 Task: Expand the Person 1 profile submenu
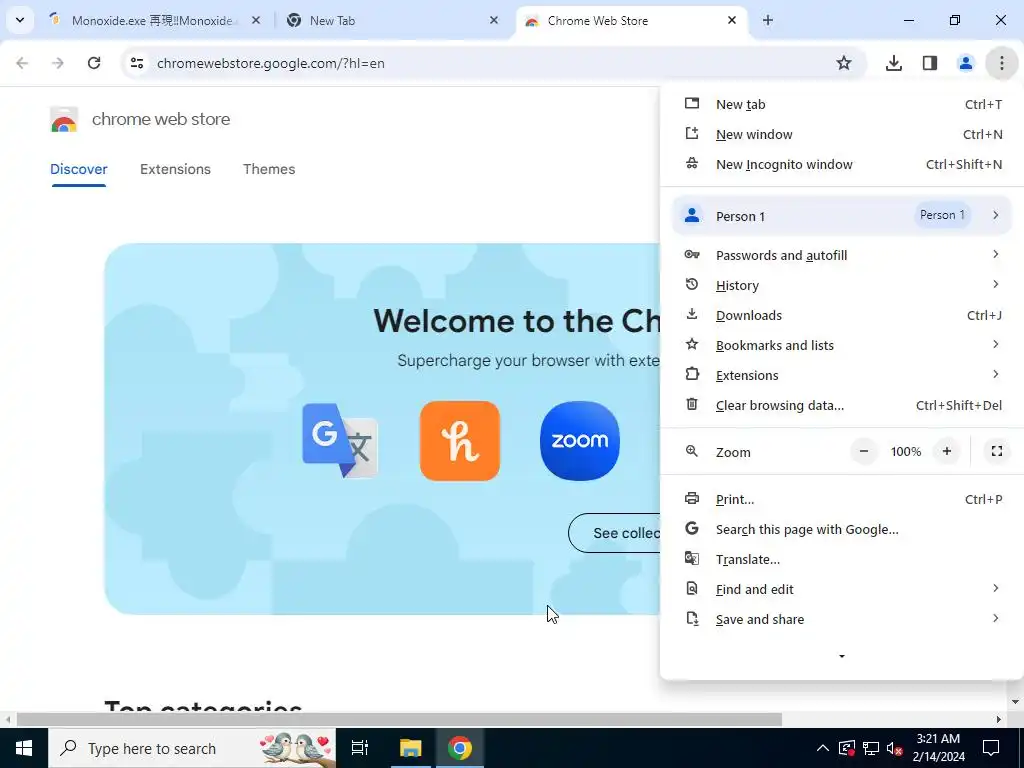tap(842, 216)
